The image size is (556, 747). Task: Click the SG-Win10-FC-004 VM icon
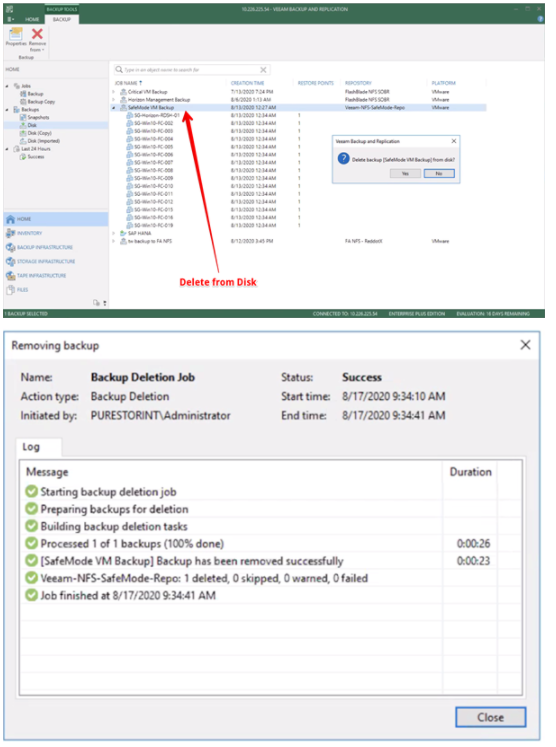click(130, 139)
